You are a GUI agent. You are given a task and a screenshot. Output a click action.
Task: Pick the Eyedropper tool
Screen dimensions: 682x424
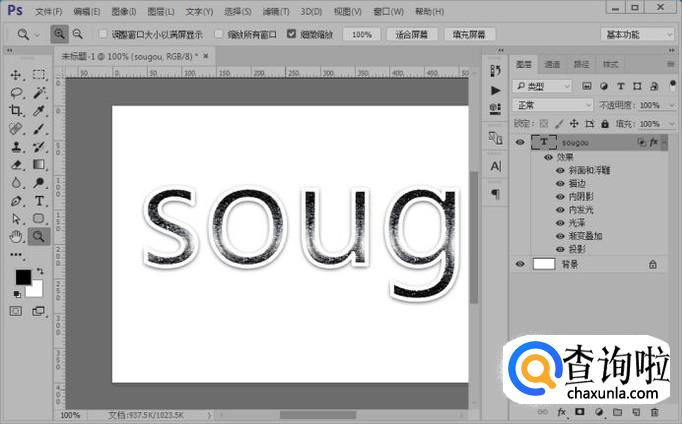39,111
